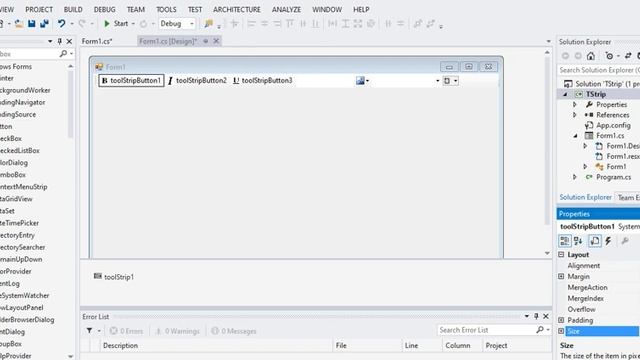Expand the Program.cs node

tap(575, 177)
